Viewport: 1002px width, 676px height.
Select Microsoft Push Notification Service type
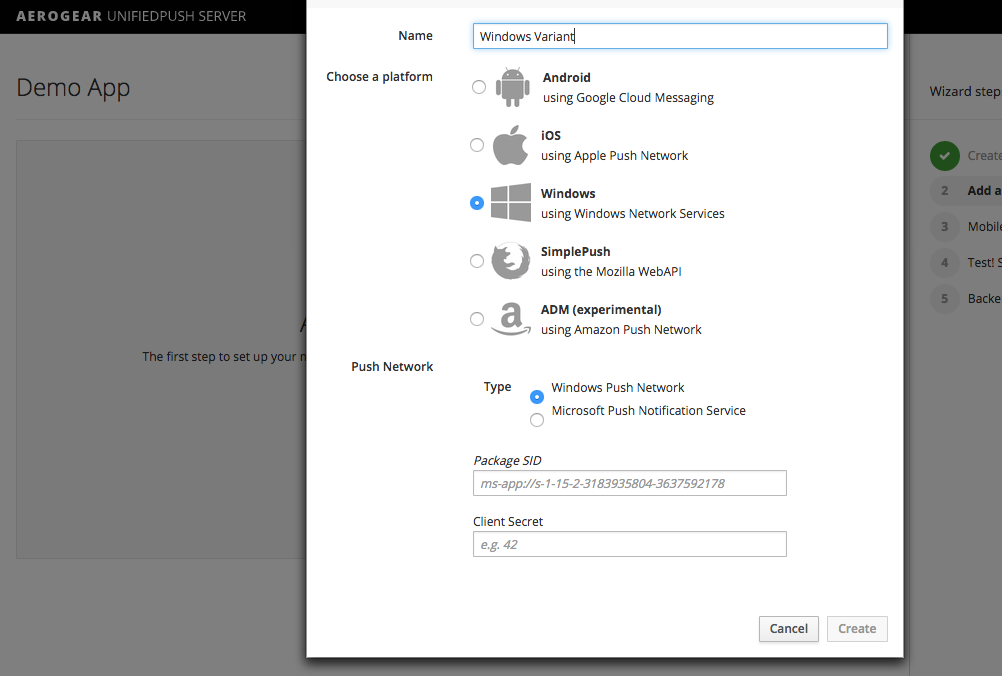537,420
